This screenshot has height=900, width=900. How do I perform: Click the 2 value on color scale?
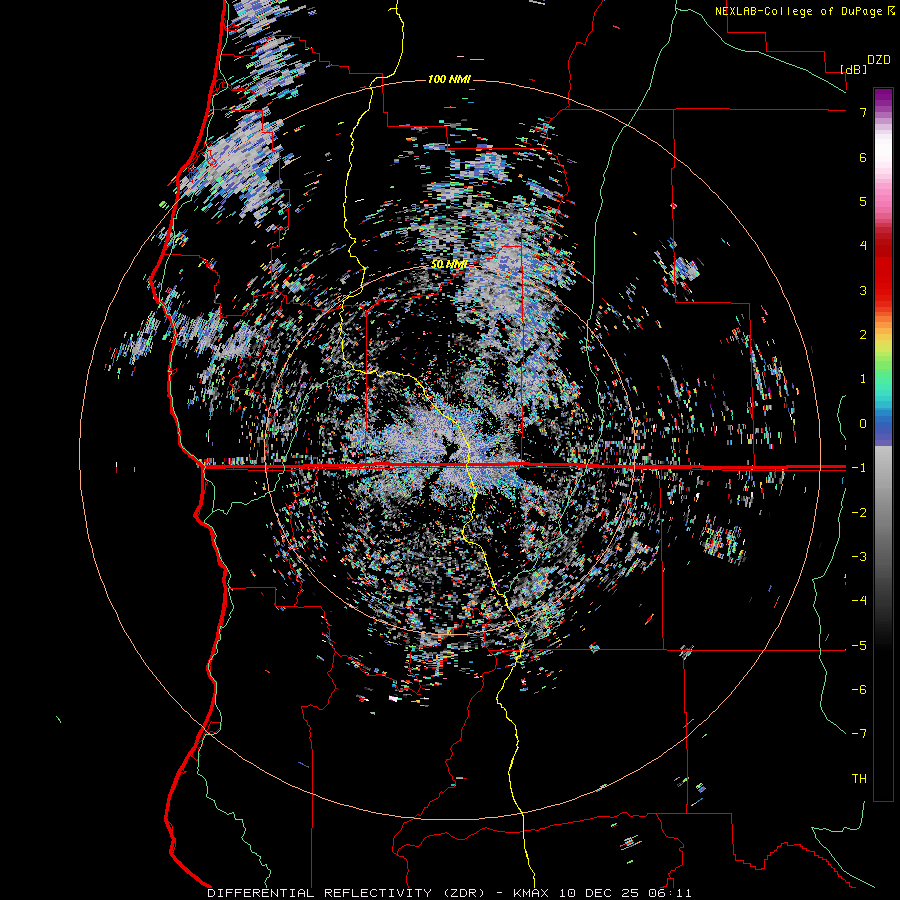863,334
